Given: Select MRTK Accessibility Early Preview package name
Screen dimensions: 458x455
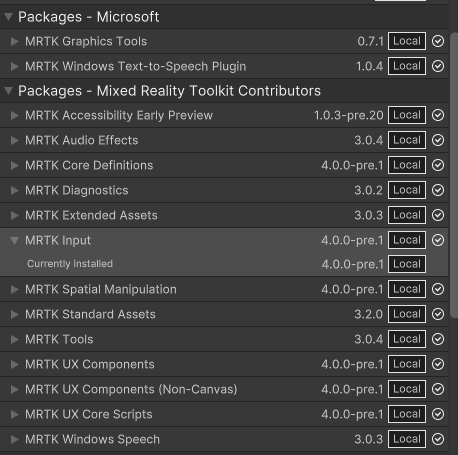Looking at the screenshot, I should 119,115.
